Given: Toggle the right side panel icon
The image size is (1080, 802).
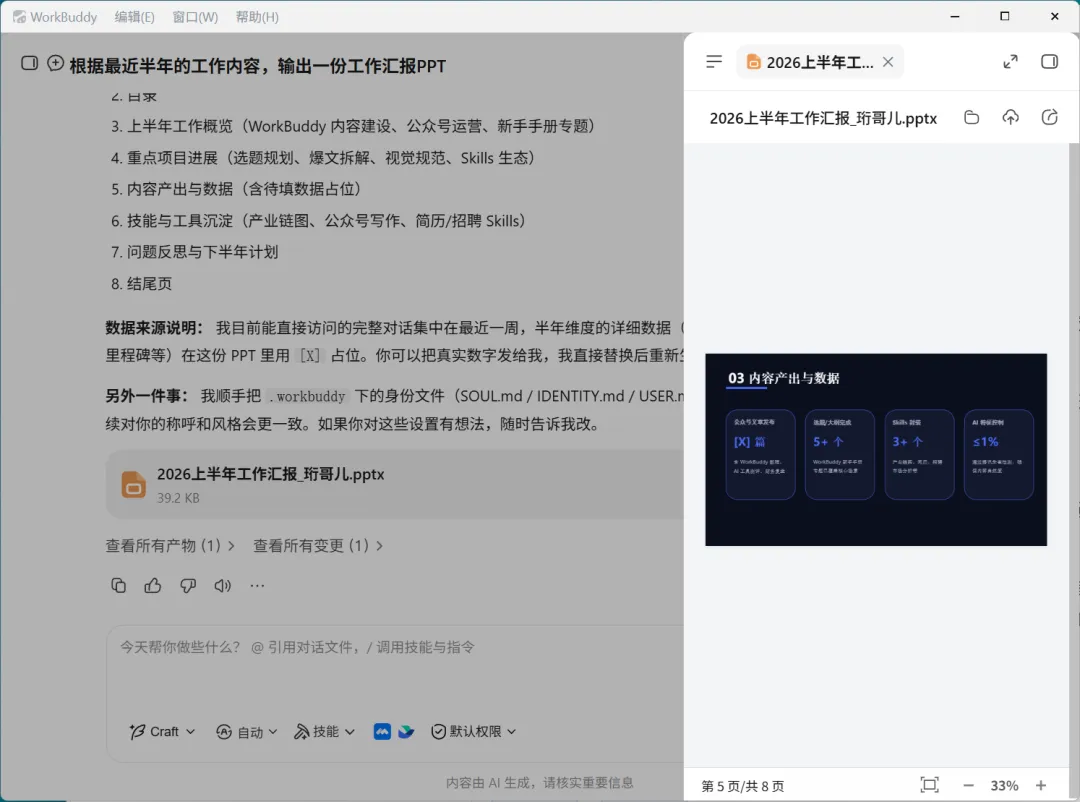Looking at the screenshot, I should (x=1049, y=62).
